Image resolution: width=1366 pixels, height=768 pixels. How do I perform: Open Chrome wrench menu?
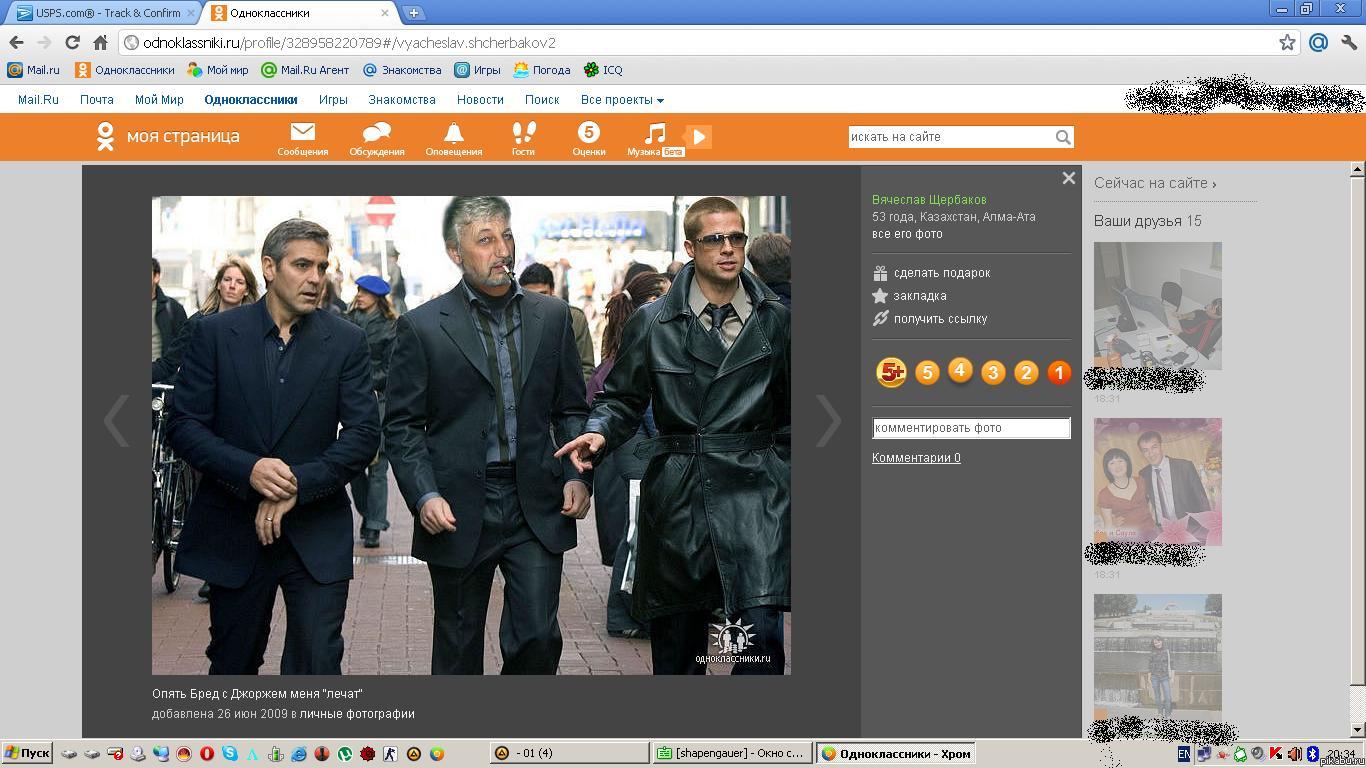[x=1349, y=42]
